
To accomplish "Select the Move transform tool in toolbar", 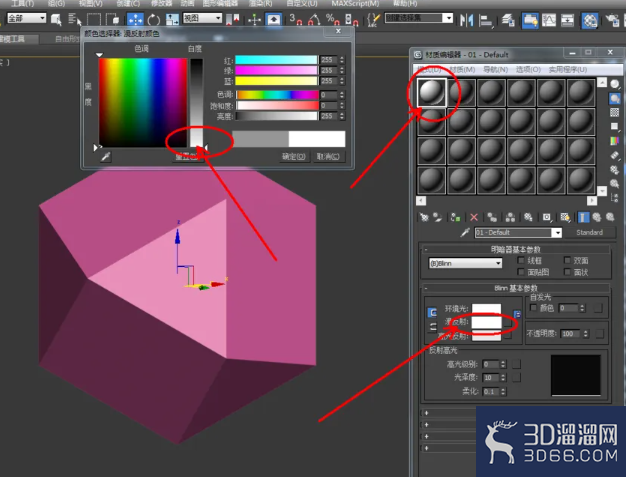I will pos(135,19).
